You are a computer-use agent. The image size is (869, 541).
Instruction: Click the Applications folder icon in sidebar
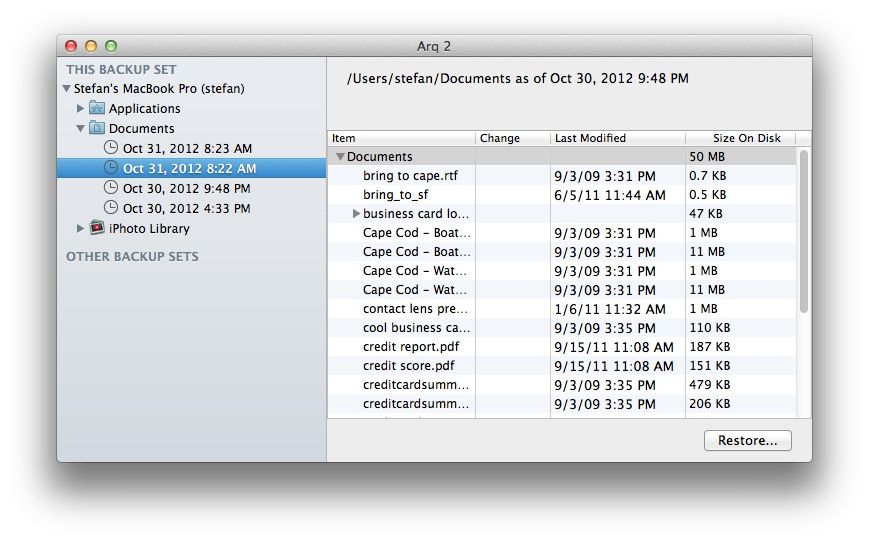pyautogui.click(x=97, y=108)
